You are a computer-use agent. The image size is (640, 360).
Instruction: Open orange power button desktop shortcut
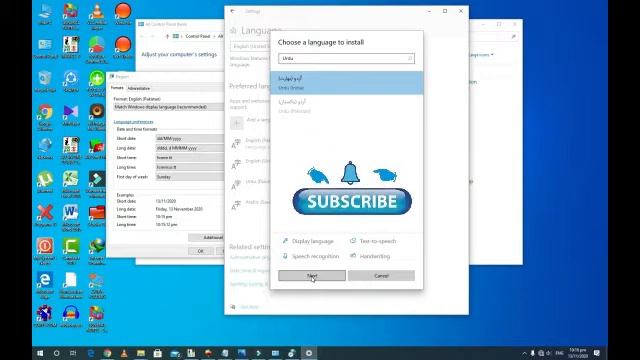(x=45, y=251)
